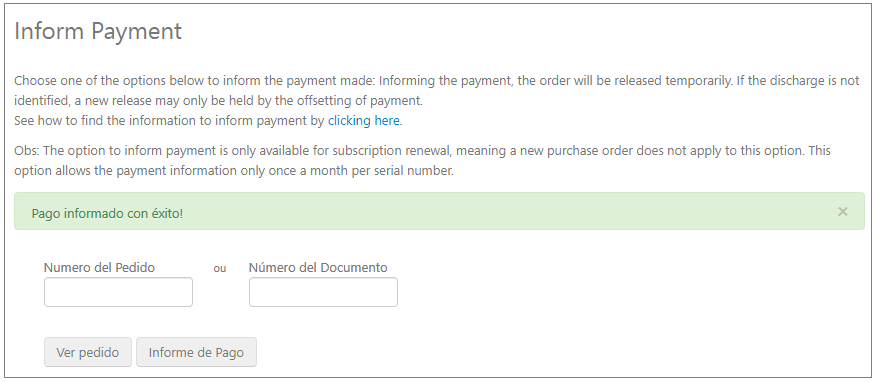Image resolution: width=876 pixels, height=382 pixels.
Task: Click the word "Obs:" in the note
Action: click(27, 151)
